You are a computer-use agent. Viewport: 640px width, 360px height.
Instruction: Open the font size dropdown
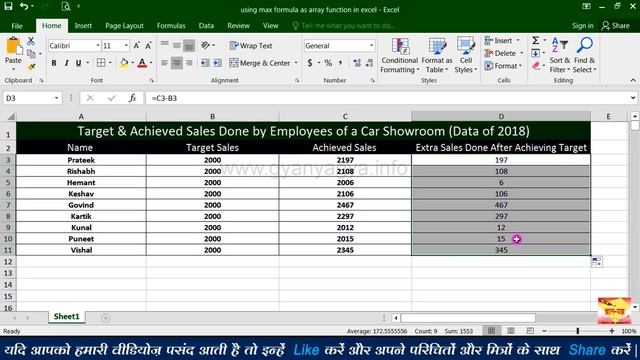coord(126,46)
